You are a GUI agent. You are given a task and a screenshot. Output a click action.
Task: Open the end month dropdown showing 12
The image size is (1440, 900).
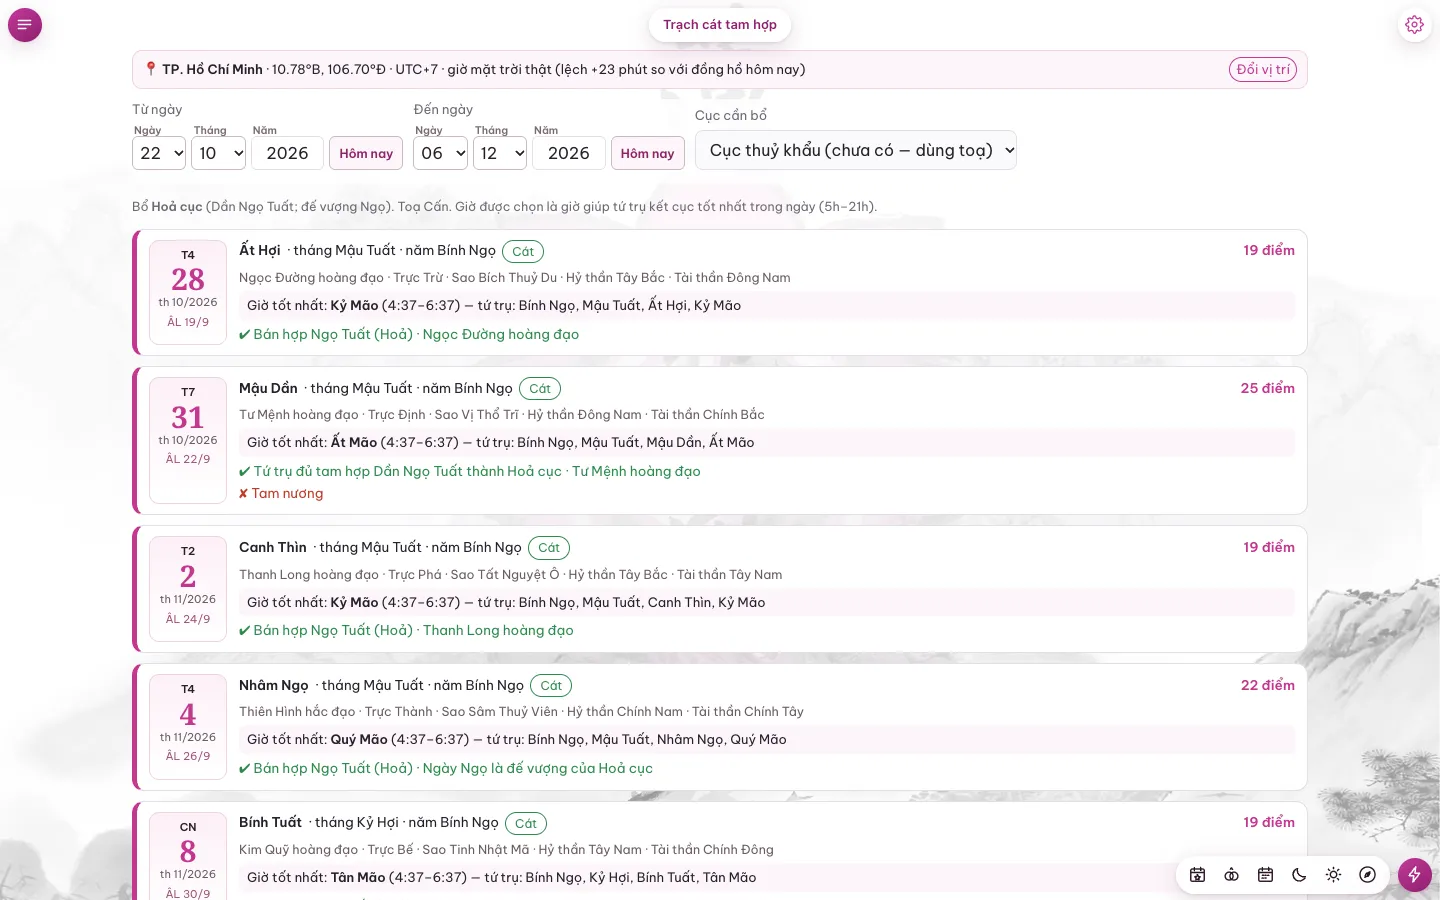(500, 153)
